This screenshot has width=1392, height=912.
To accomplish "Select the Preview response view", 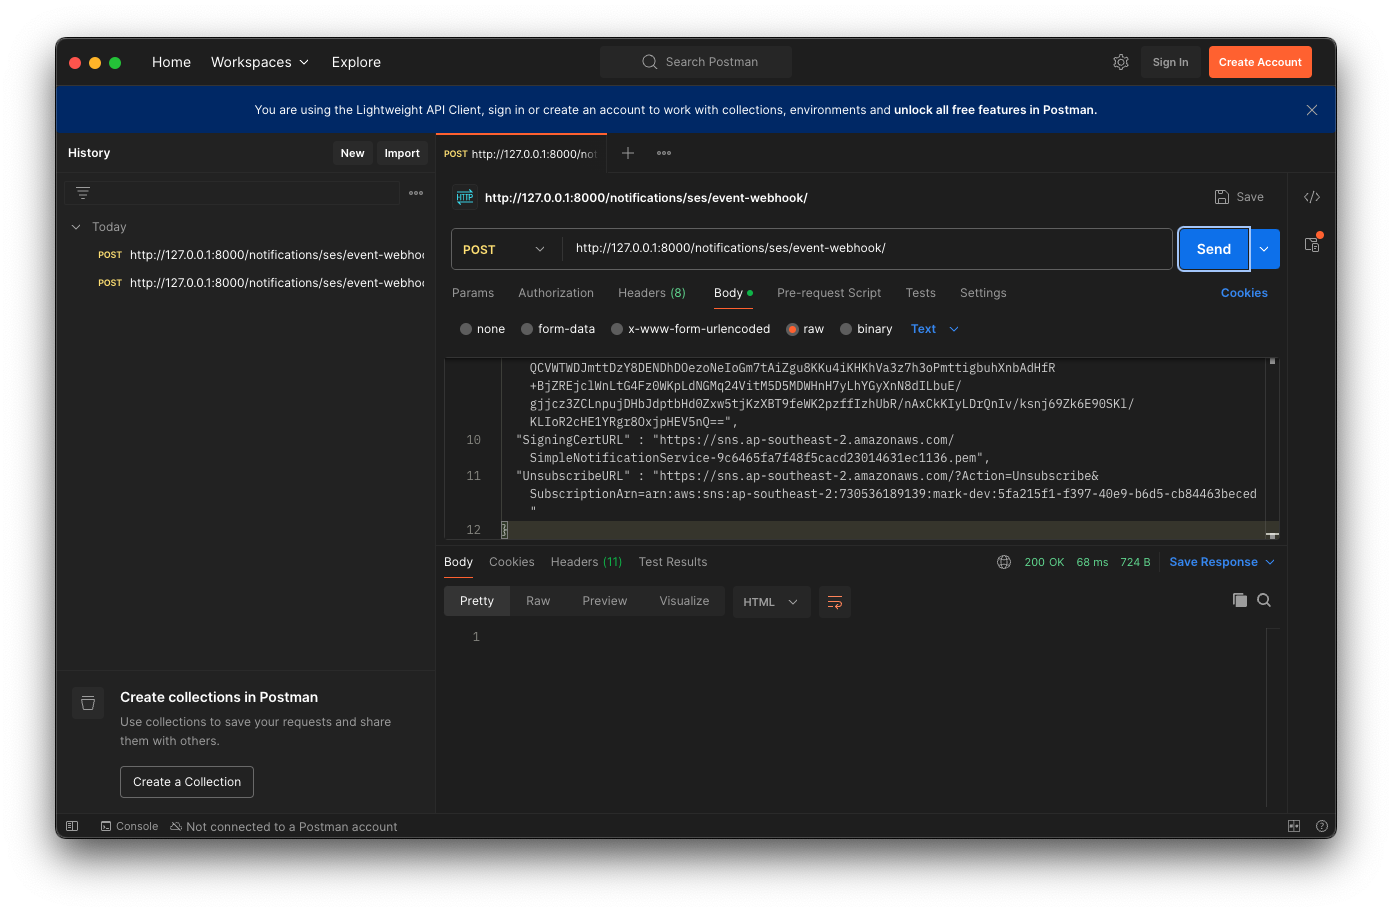I will pos(605,601).
